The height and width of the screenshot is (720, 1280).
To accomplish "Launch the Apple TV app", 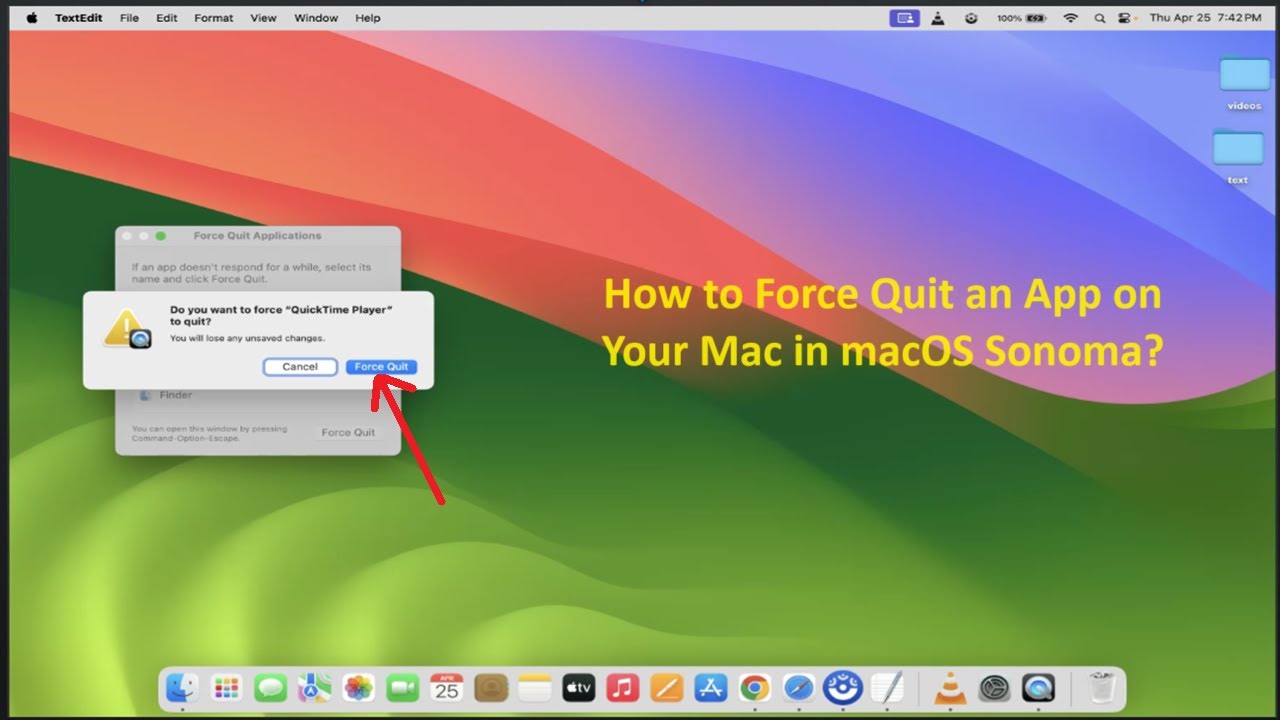I will (579, 688).
